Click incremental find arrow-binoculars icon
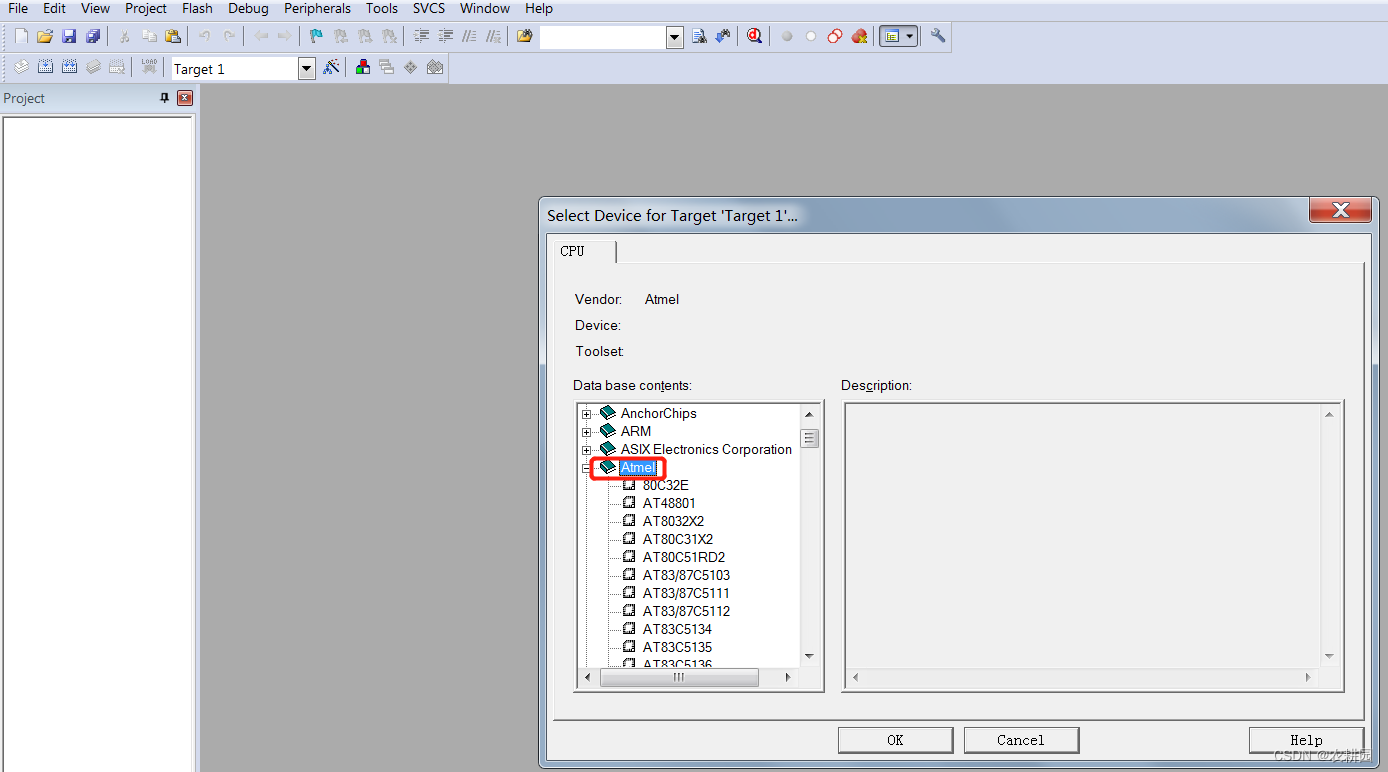1388x772 pixels. 723,36
